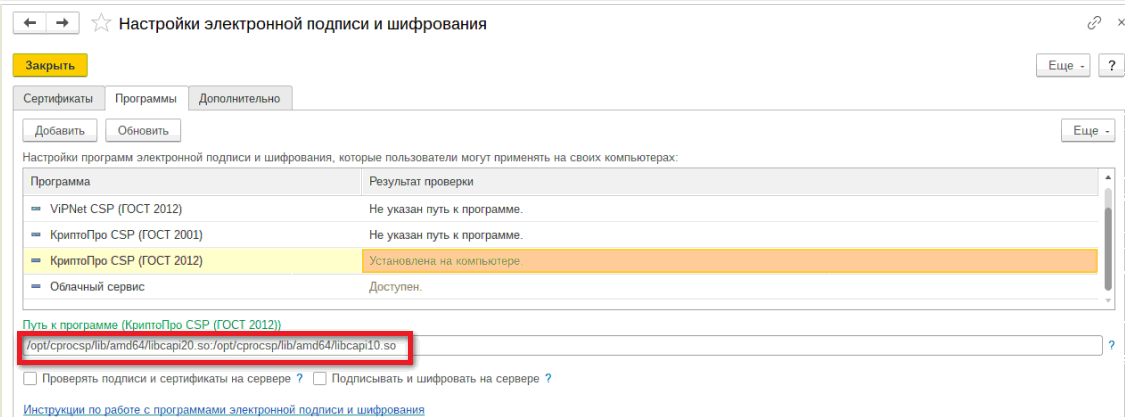Toggle 'Подписывать и шифровать на сервере' checkbox
1125x417 pixels.
320,379
